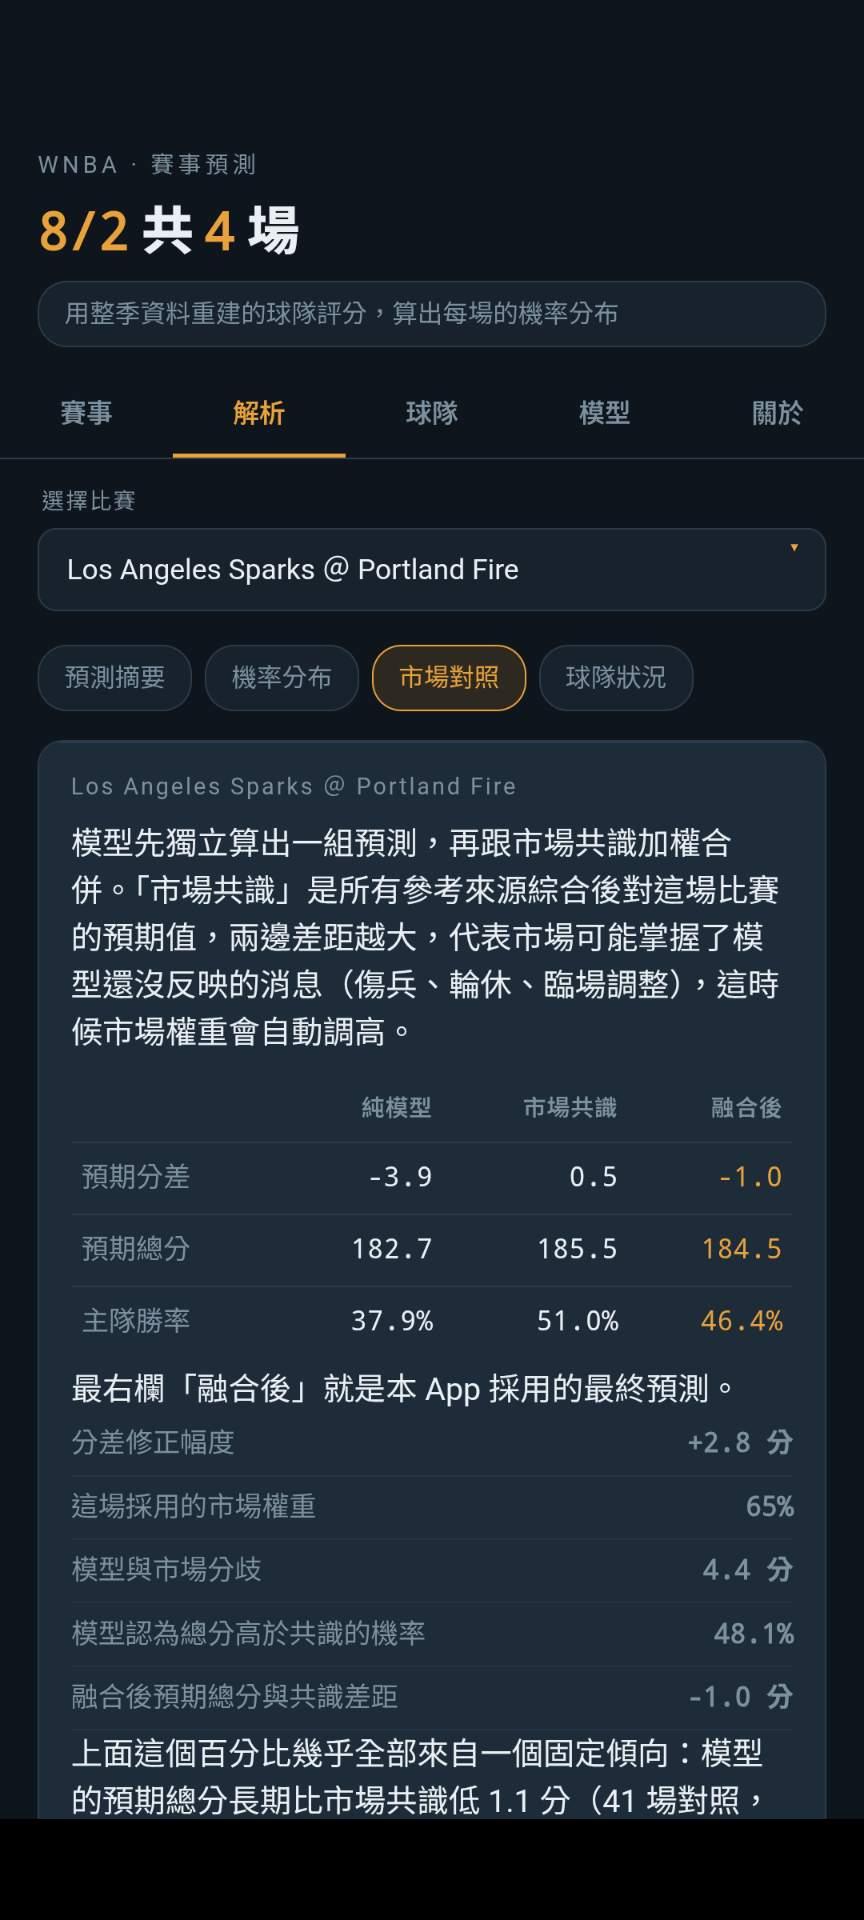Open the Los Angeles Sparks @ Portland Fire selector

(x=432, y=569)
